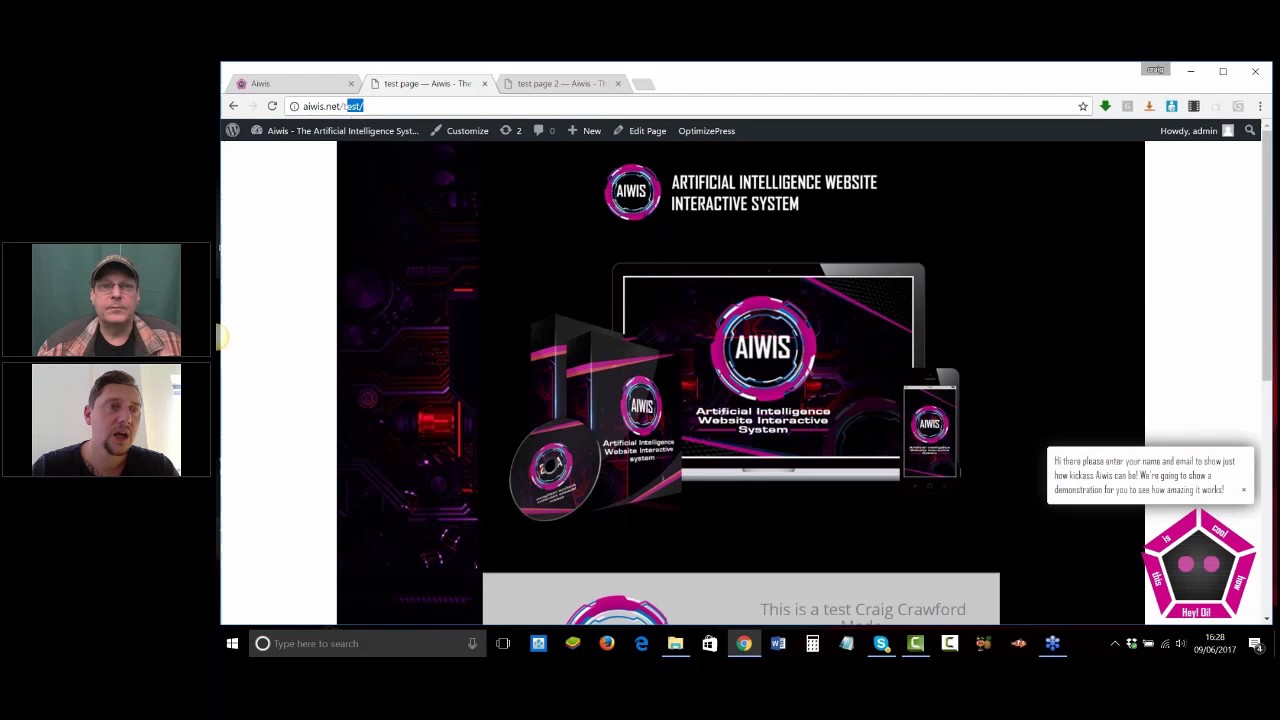
Task: Dismiss the Aiwis chat popup message
Action: pyautogui.click(x=1244, y=490)
